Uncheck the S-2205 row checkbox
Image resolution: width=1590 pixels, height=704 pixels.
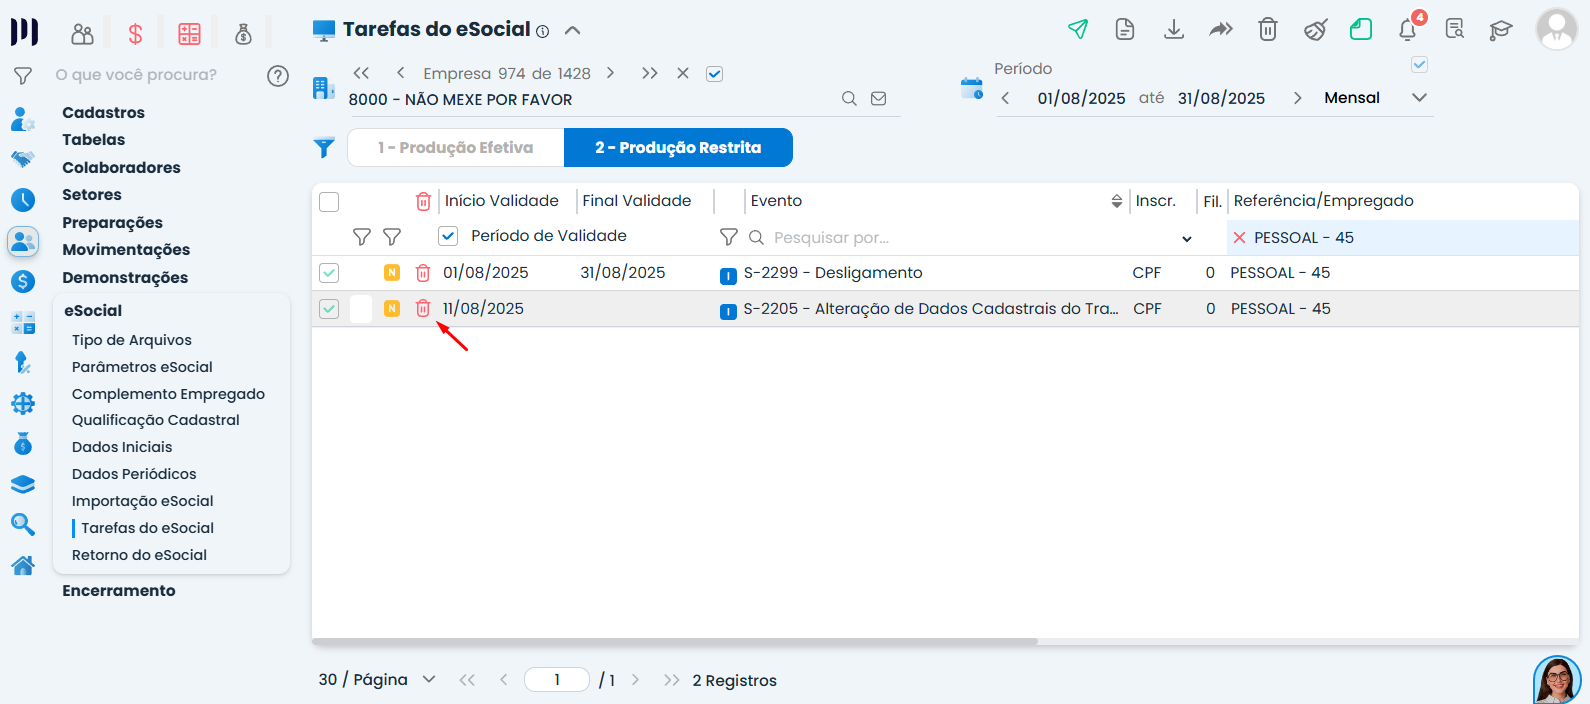pos(329,309)
